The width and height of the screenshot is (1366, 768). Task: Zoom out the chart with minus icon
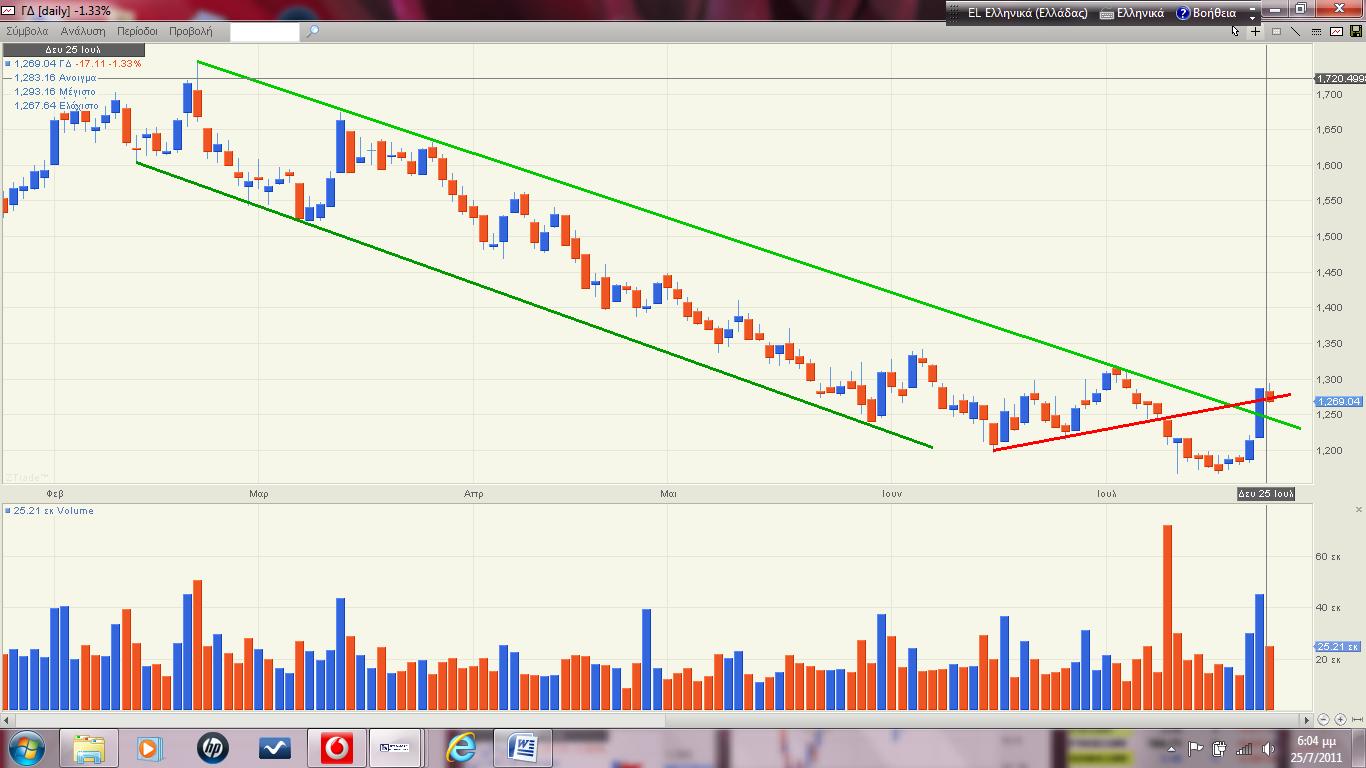pos(1323,719)
